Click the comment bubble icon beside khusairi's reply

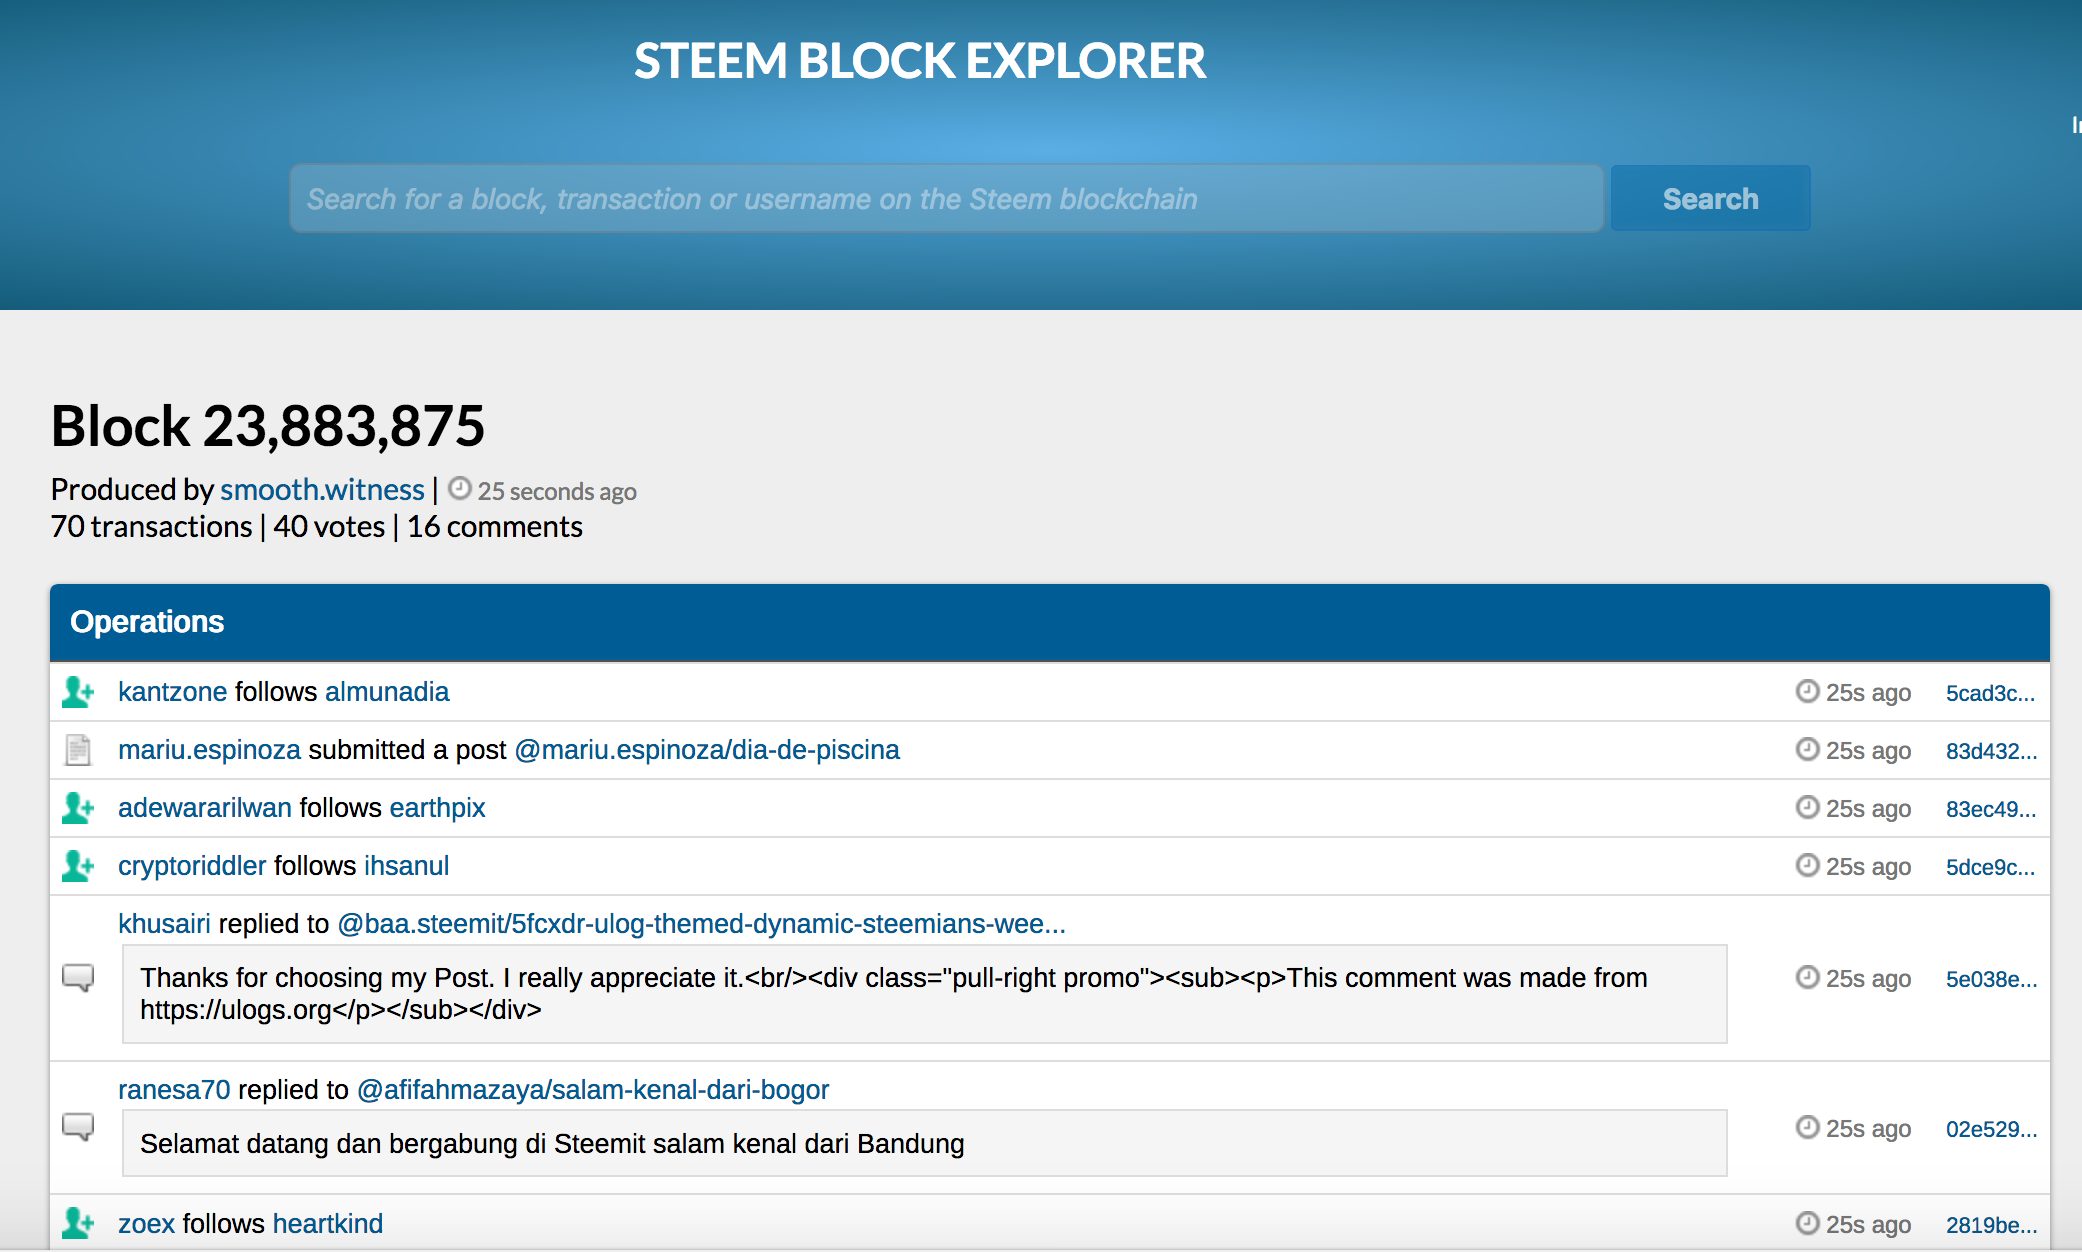pos(78,977)
